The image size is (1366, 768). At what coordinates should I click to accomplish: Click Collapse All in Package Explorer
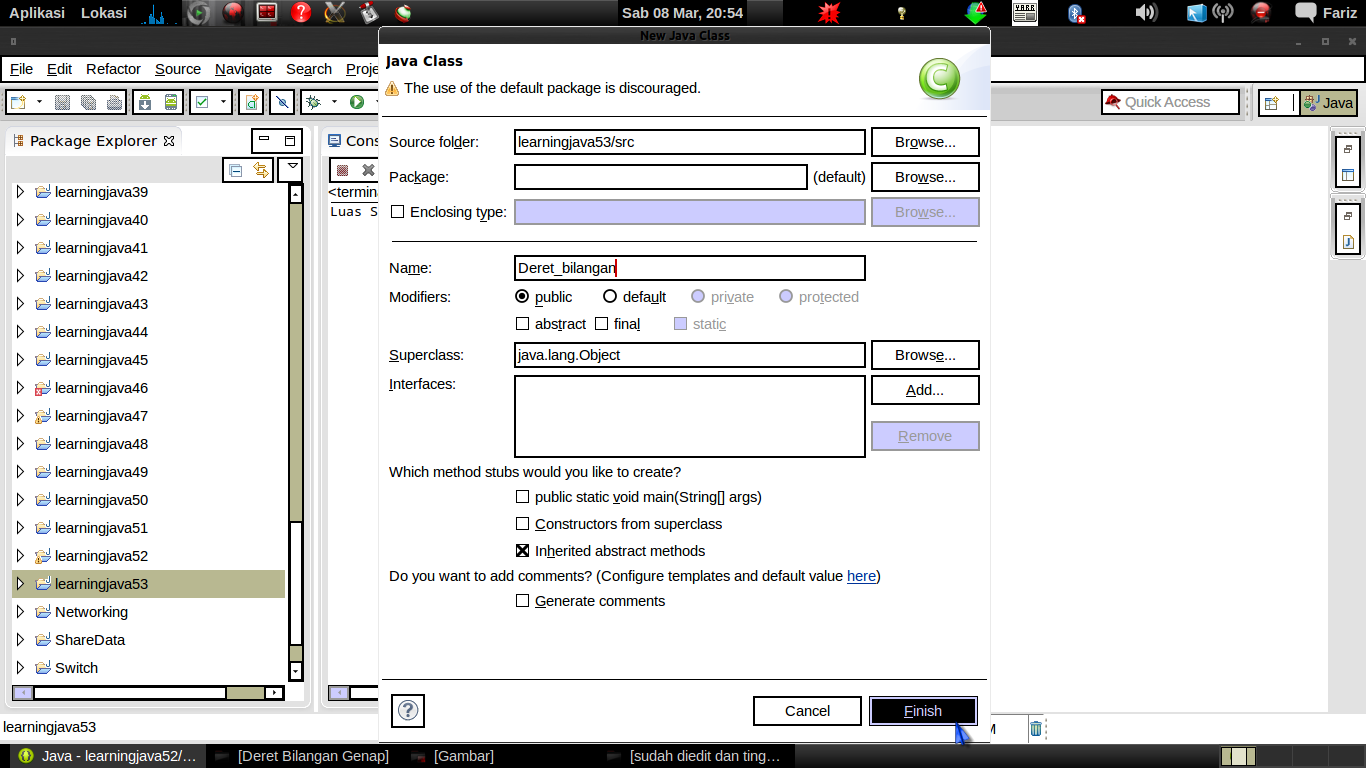[236, 170]
